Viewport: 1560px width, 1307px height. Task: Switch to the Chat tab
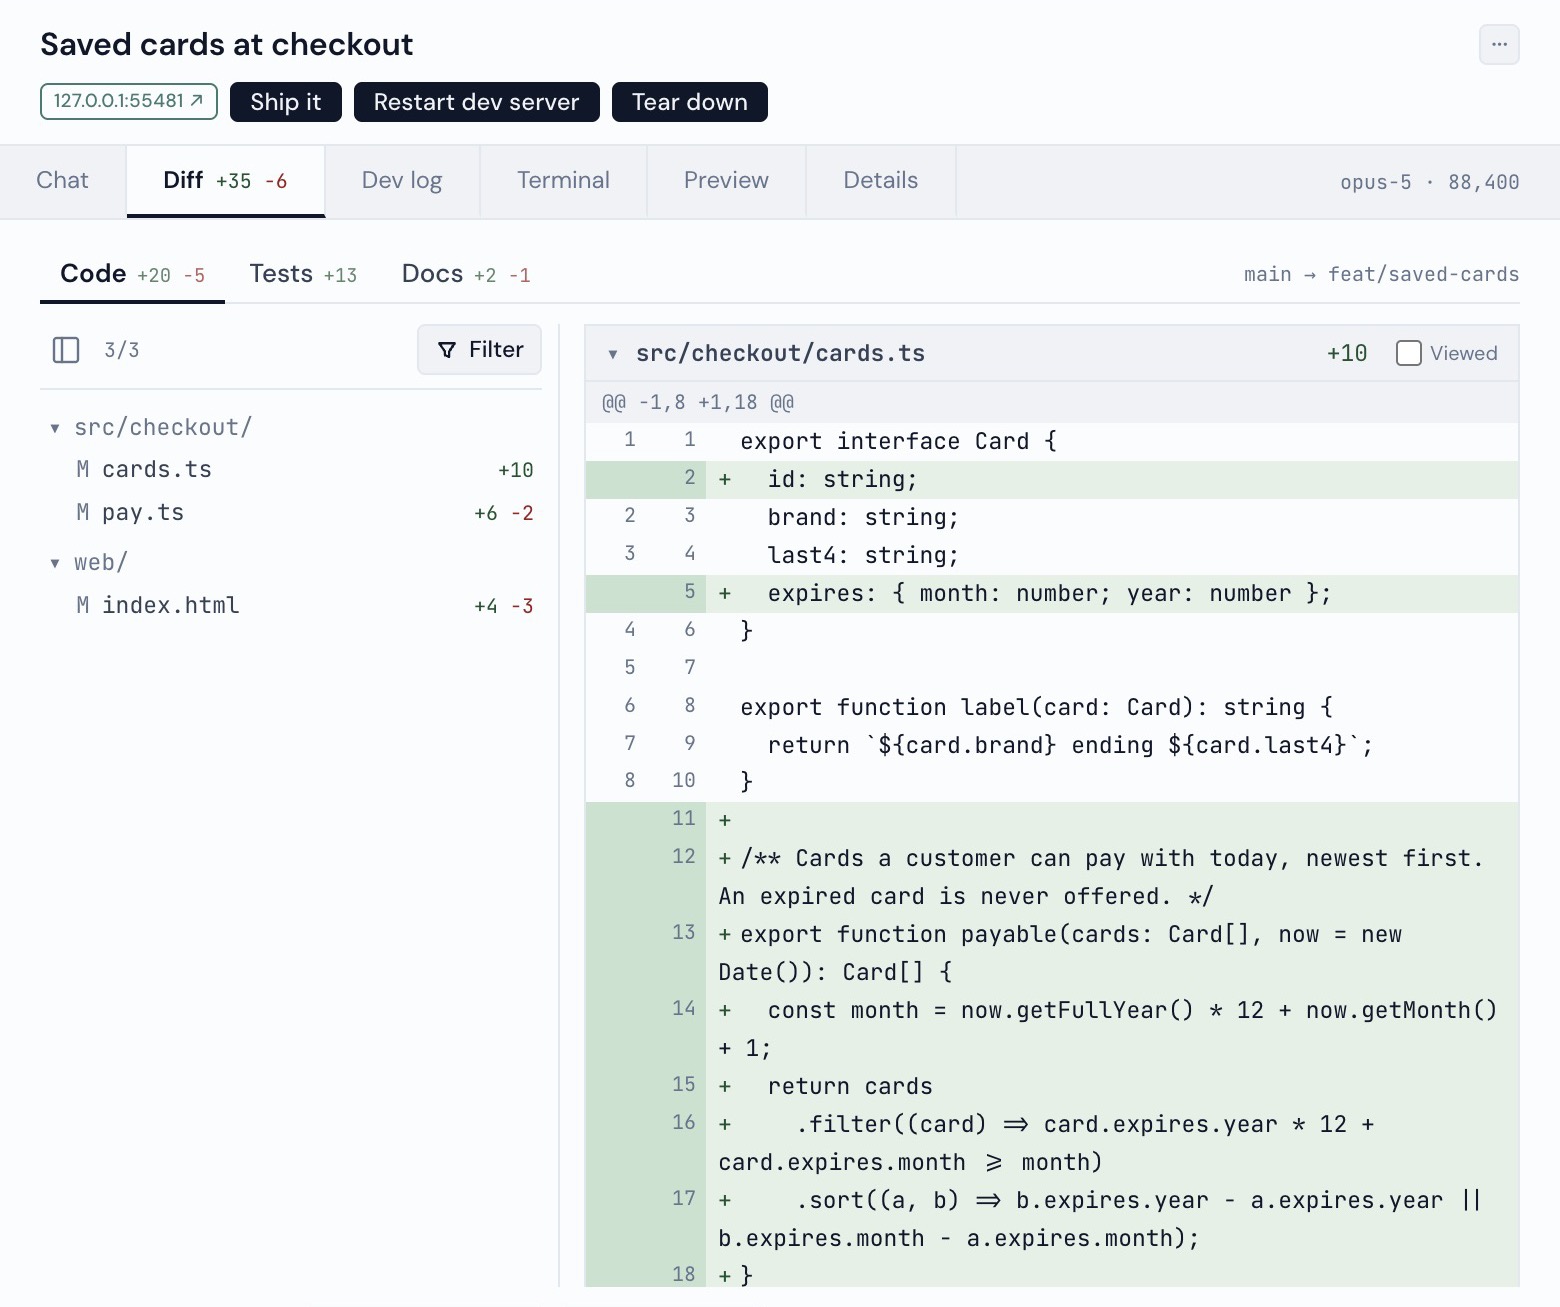tap(62, 180)
